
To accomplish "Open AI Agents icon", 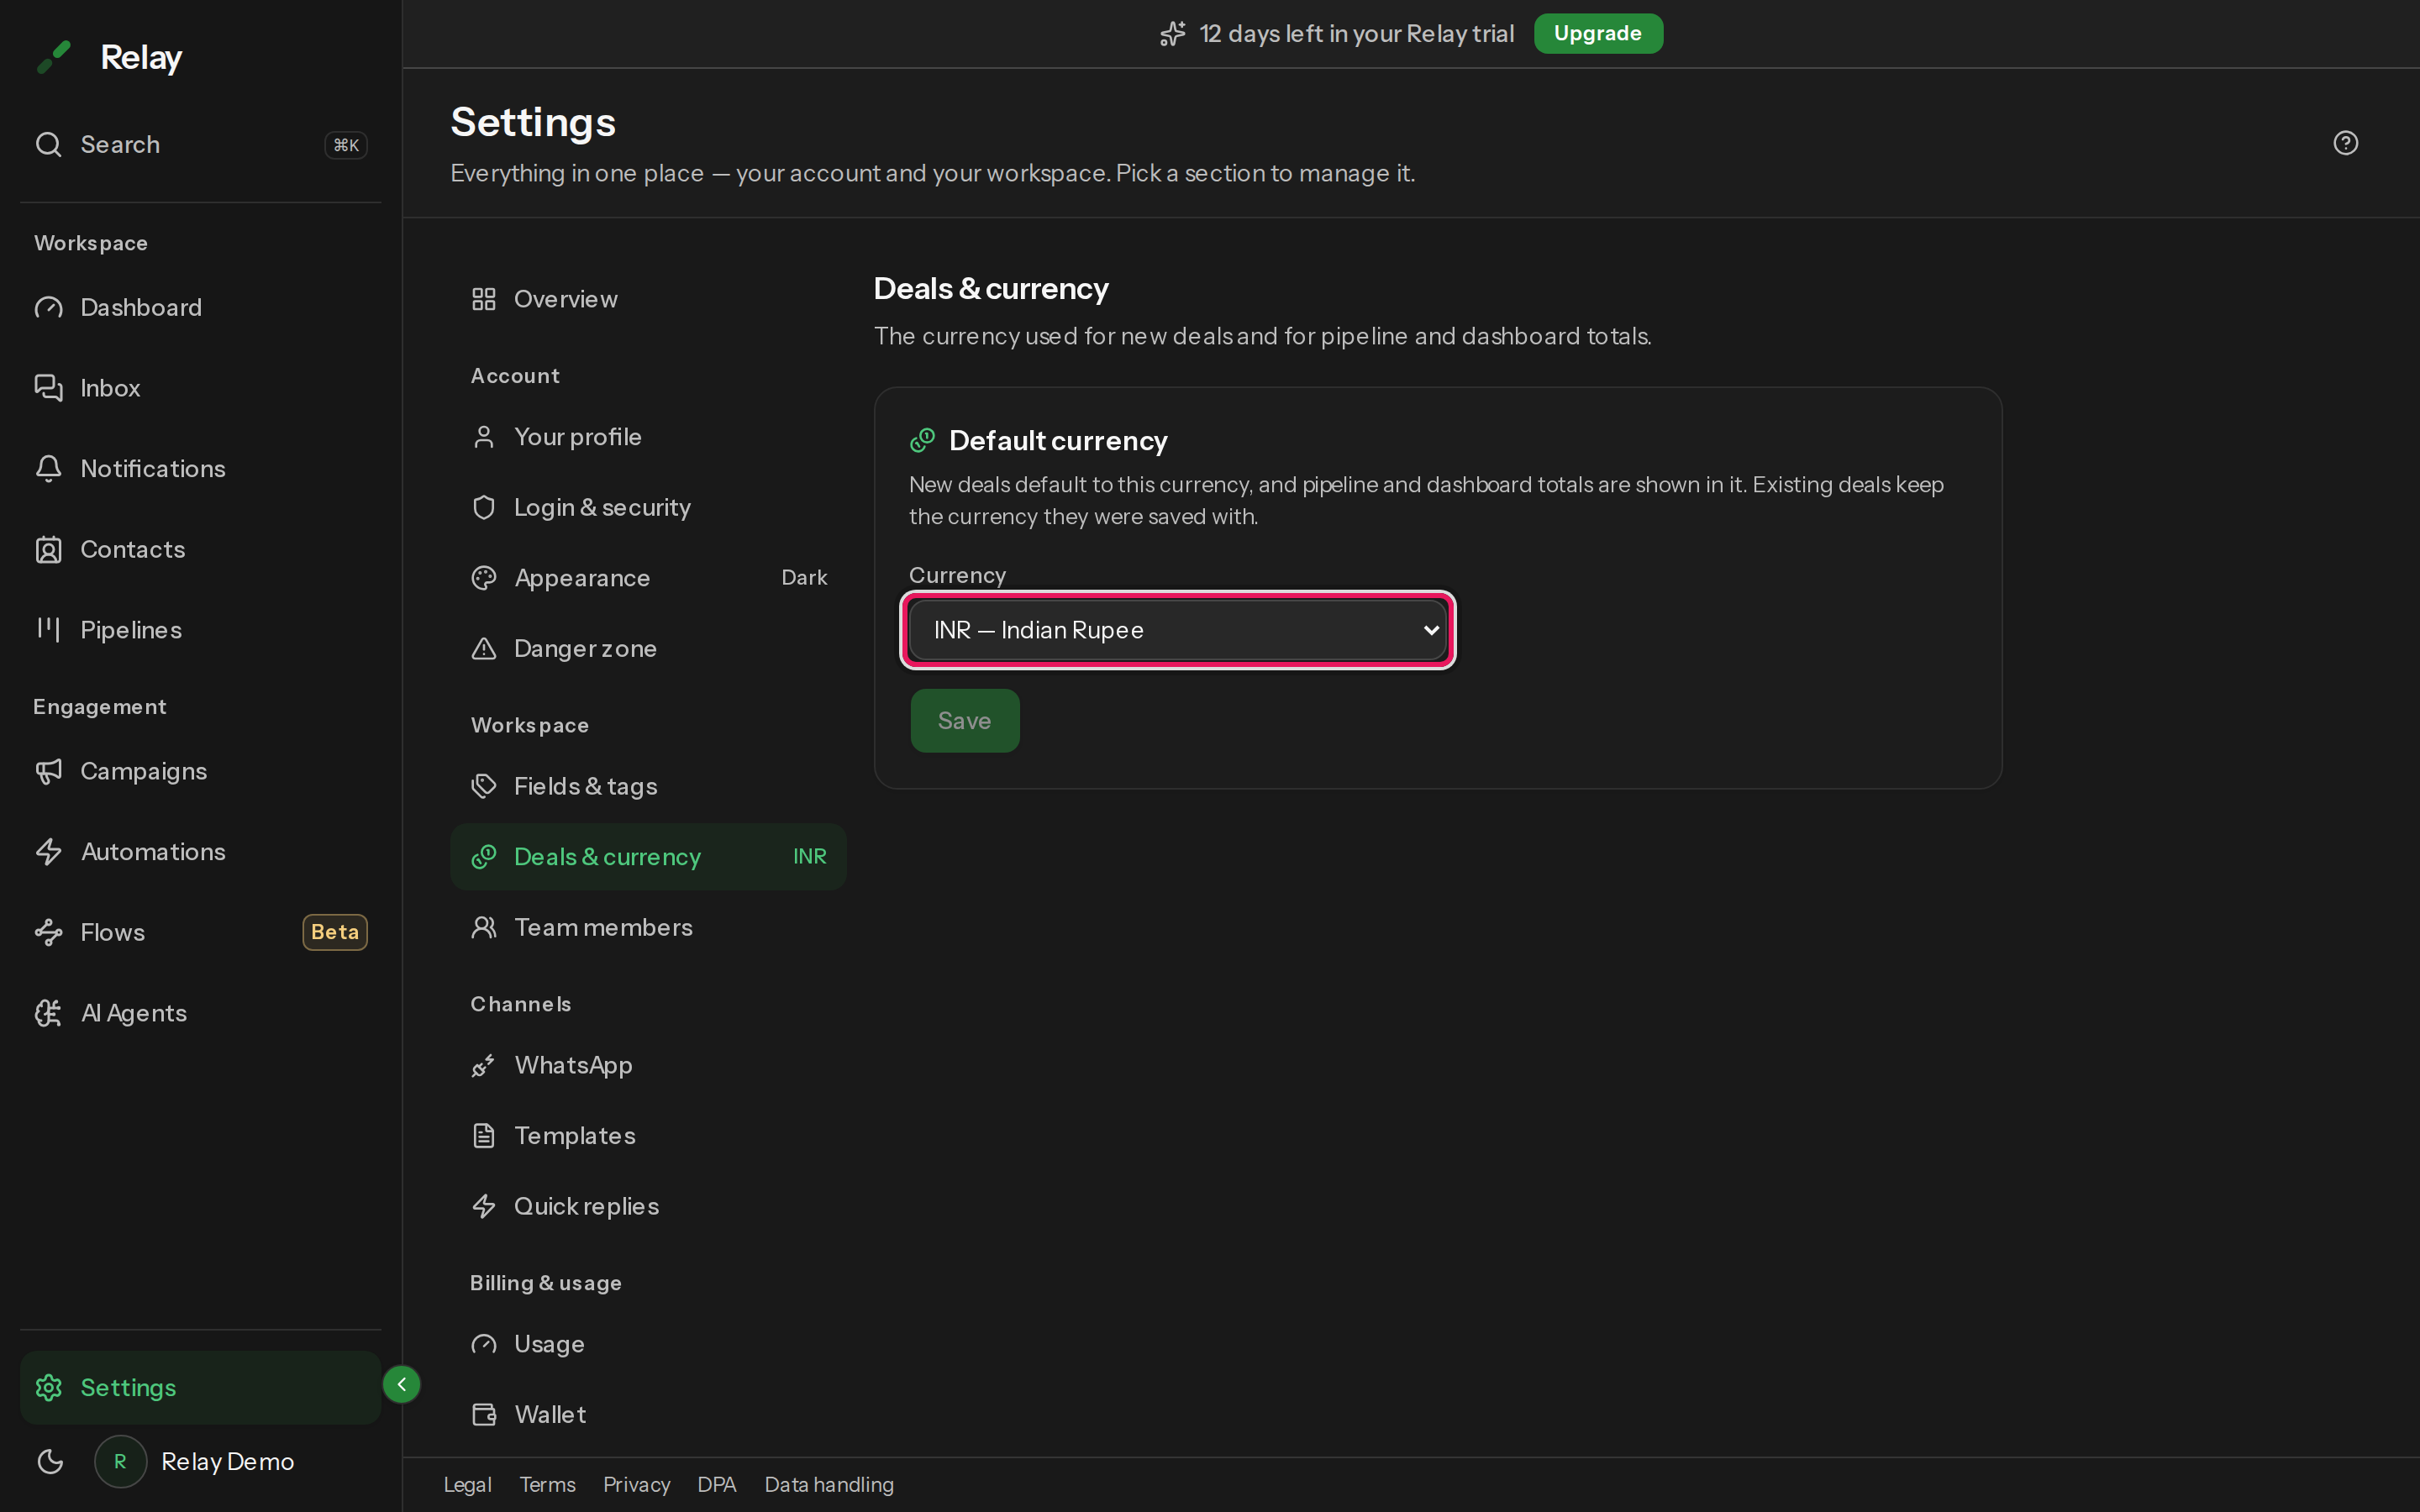I will click(x=48, y=1013).
